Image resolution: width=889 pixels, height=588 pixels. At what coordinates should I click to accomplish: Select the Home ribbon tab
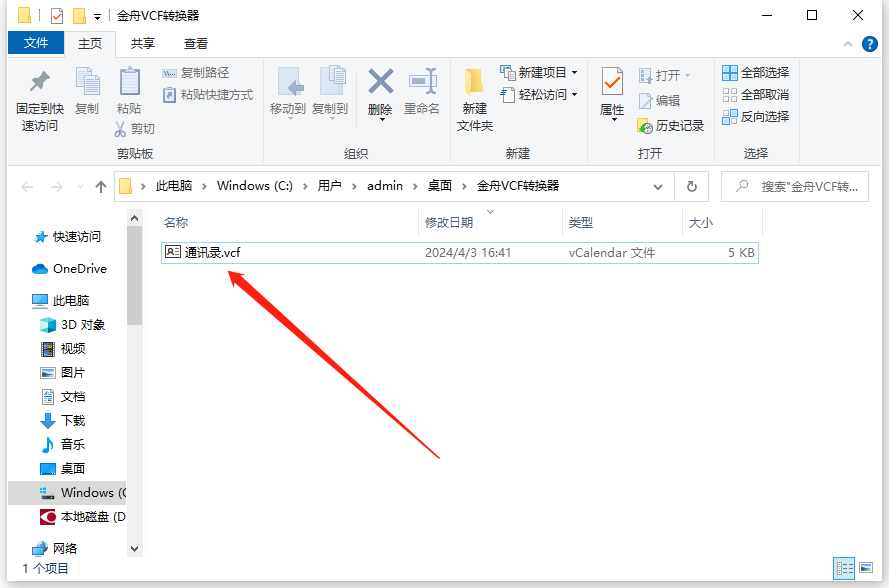pos(90,44)
